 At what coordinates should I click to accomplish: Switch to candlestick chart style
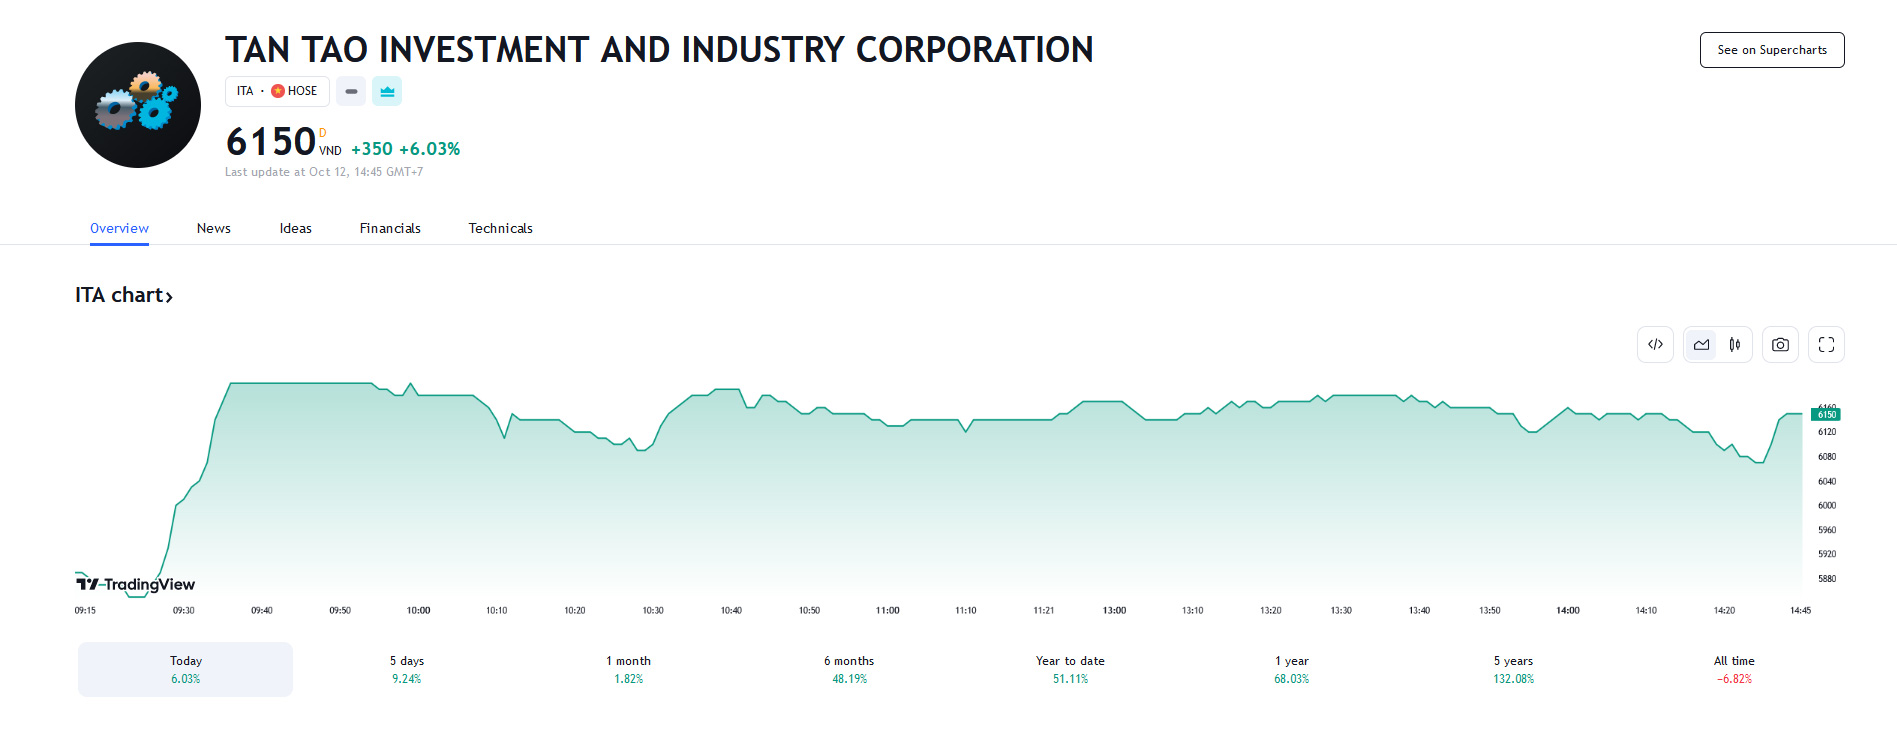point(1735,345)
